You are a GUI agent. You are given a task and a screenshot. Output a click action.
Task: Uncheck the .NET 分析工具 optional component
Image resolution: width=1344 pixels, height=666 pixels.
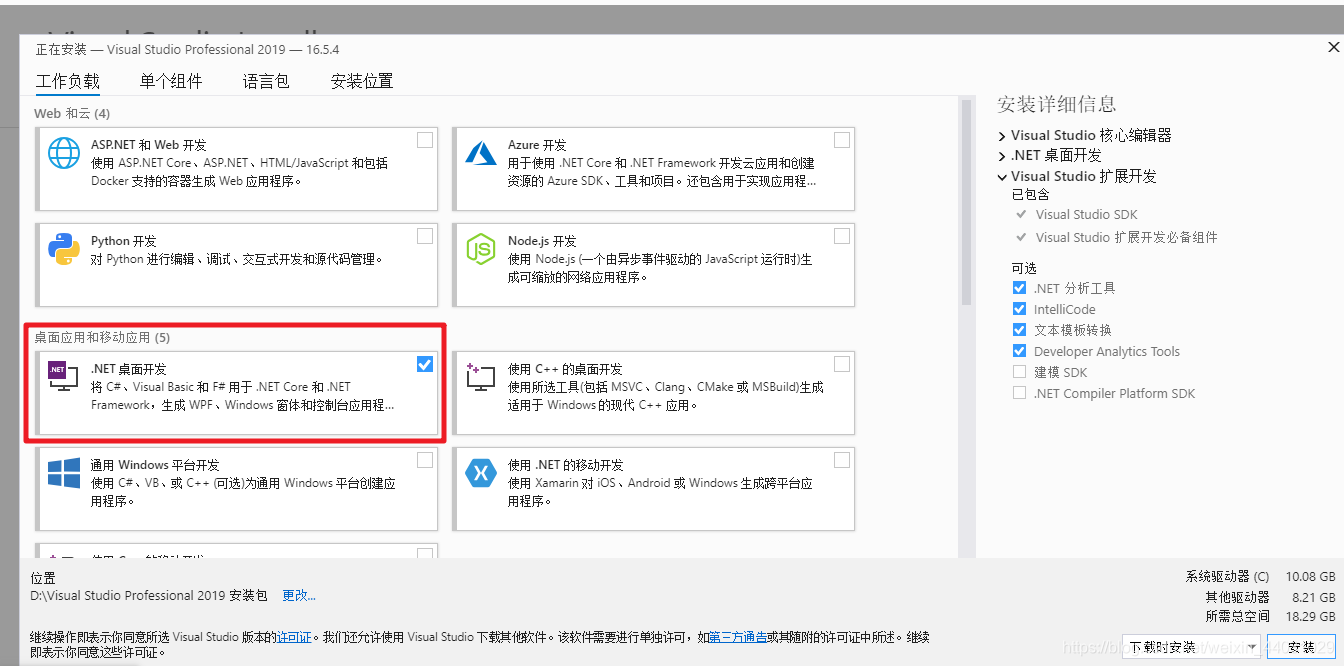(x=1019, y=288)
